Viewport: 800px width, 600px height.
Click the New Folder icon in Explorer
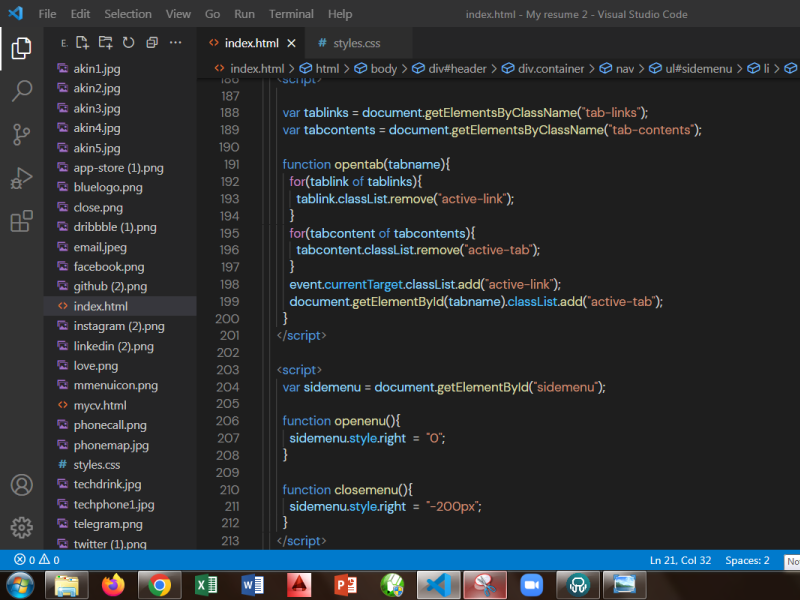(105, 43)
